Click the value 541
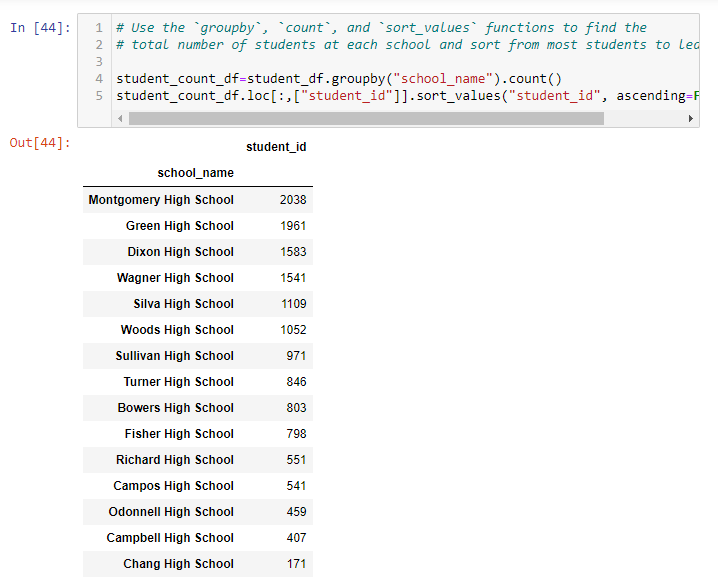Viewport: 718px width, 587px height. point(296,486)
